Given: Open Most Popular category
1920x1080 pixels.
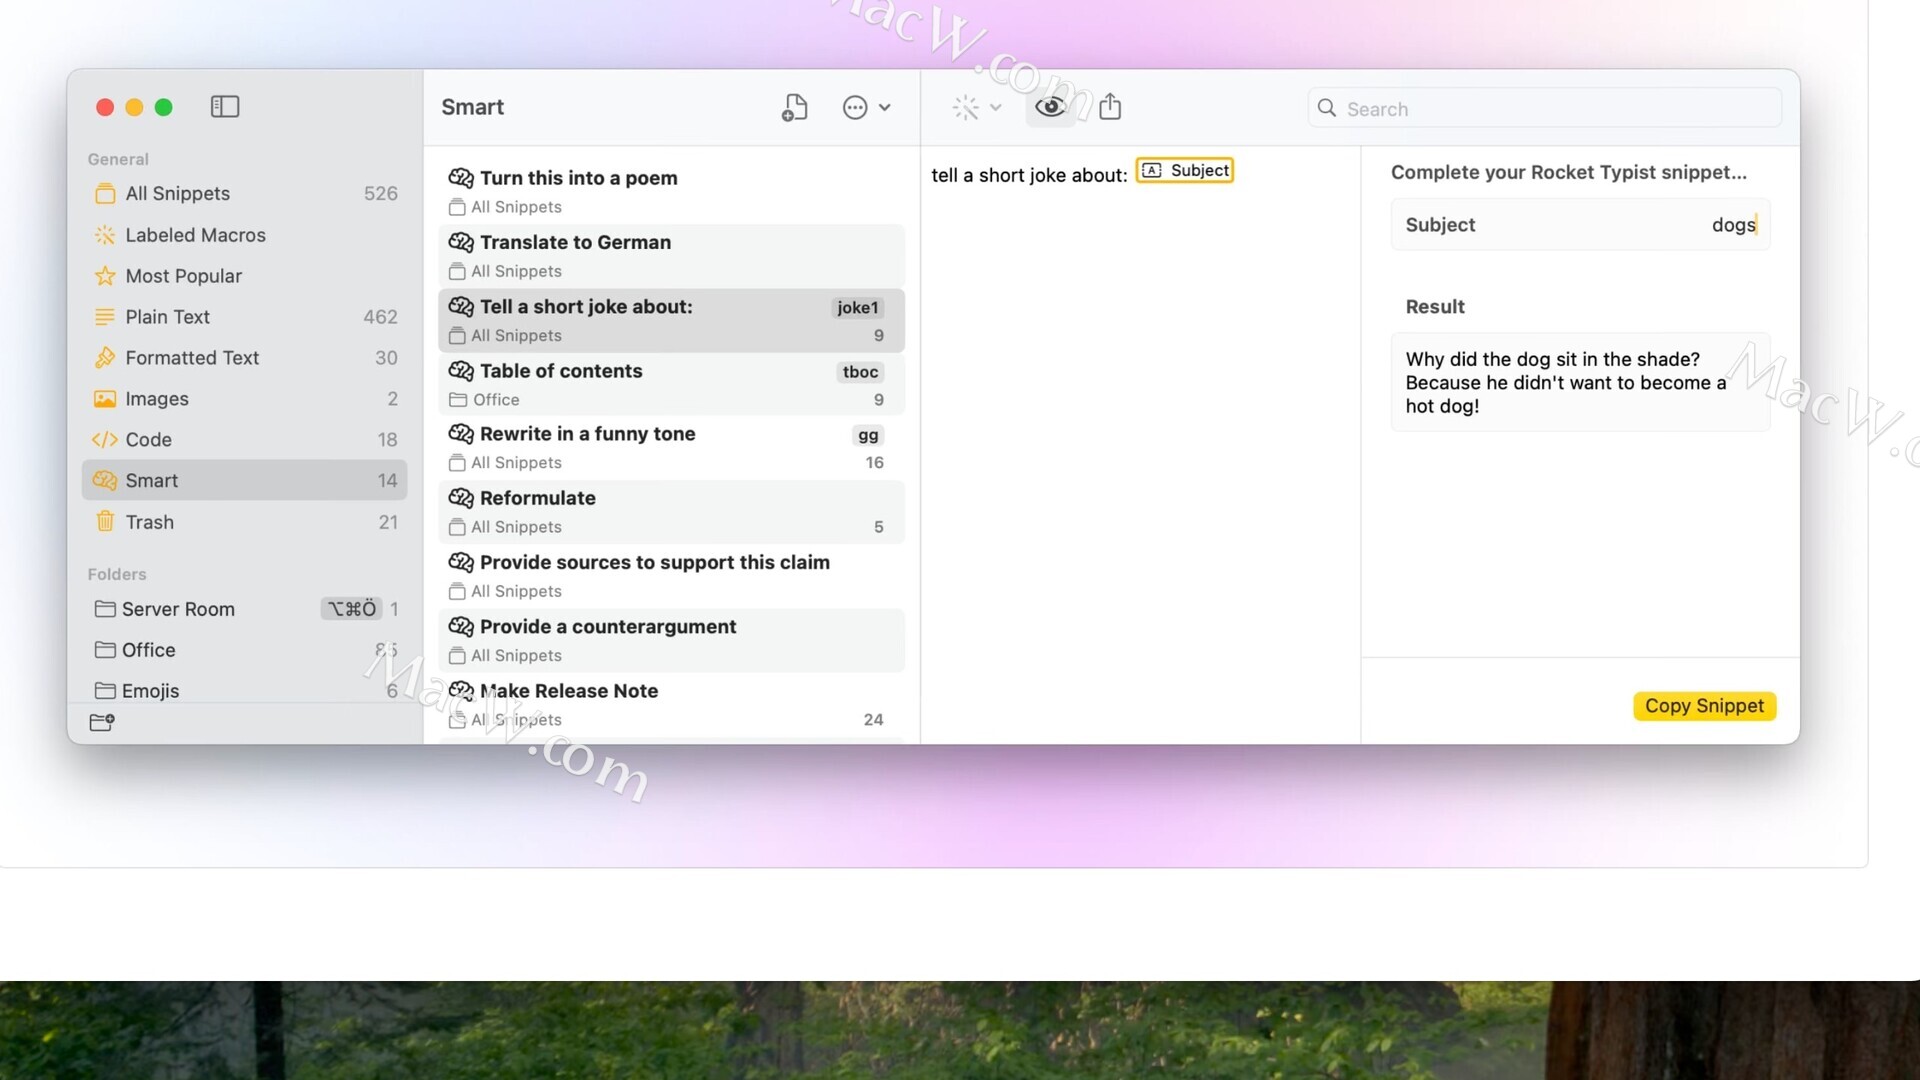Looking at the screenshot, I should [x=244, y=276].
